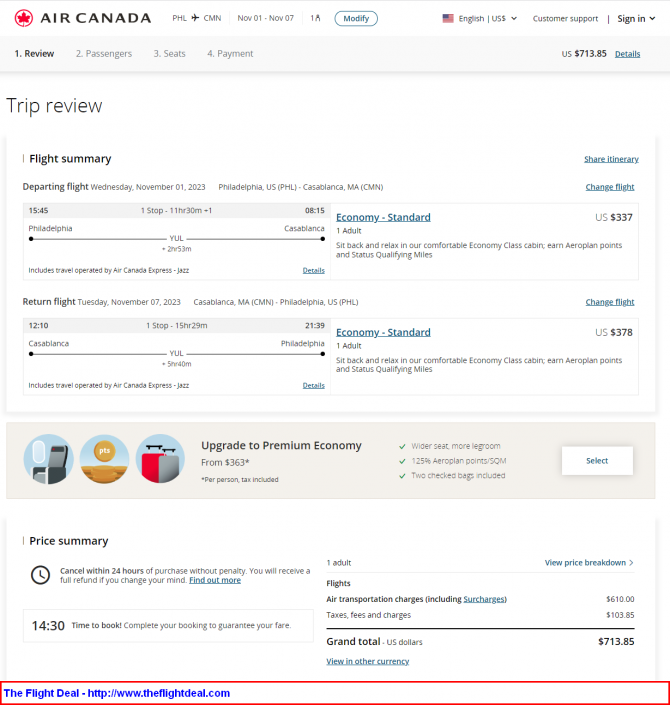Click the Upgrade to Premium Economy heading
Image resolution: width=670 pixels, height=705 pixels.
point(281,446)
